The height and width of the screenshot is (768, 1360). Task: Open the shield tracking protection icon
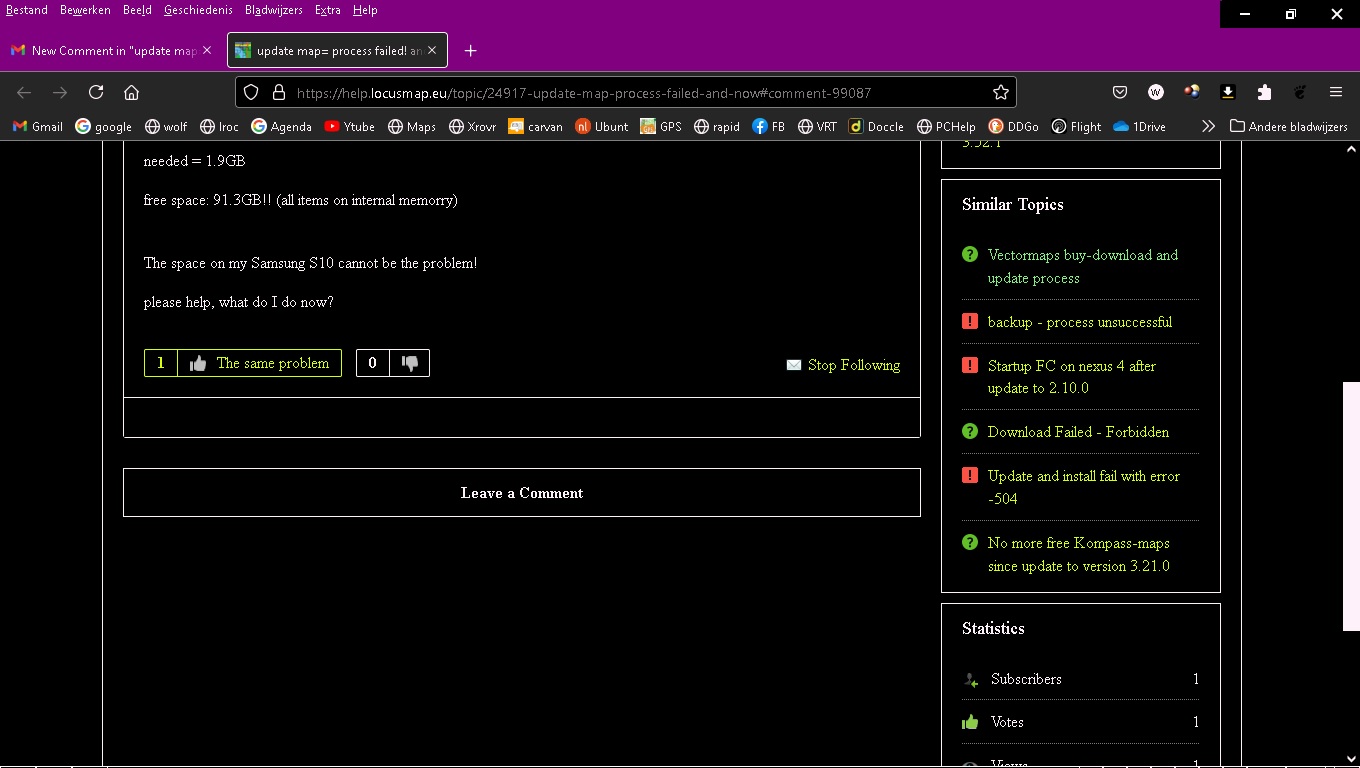tap(252, 92)
